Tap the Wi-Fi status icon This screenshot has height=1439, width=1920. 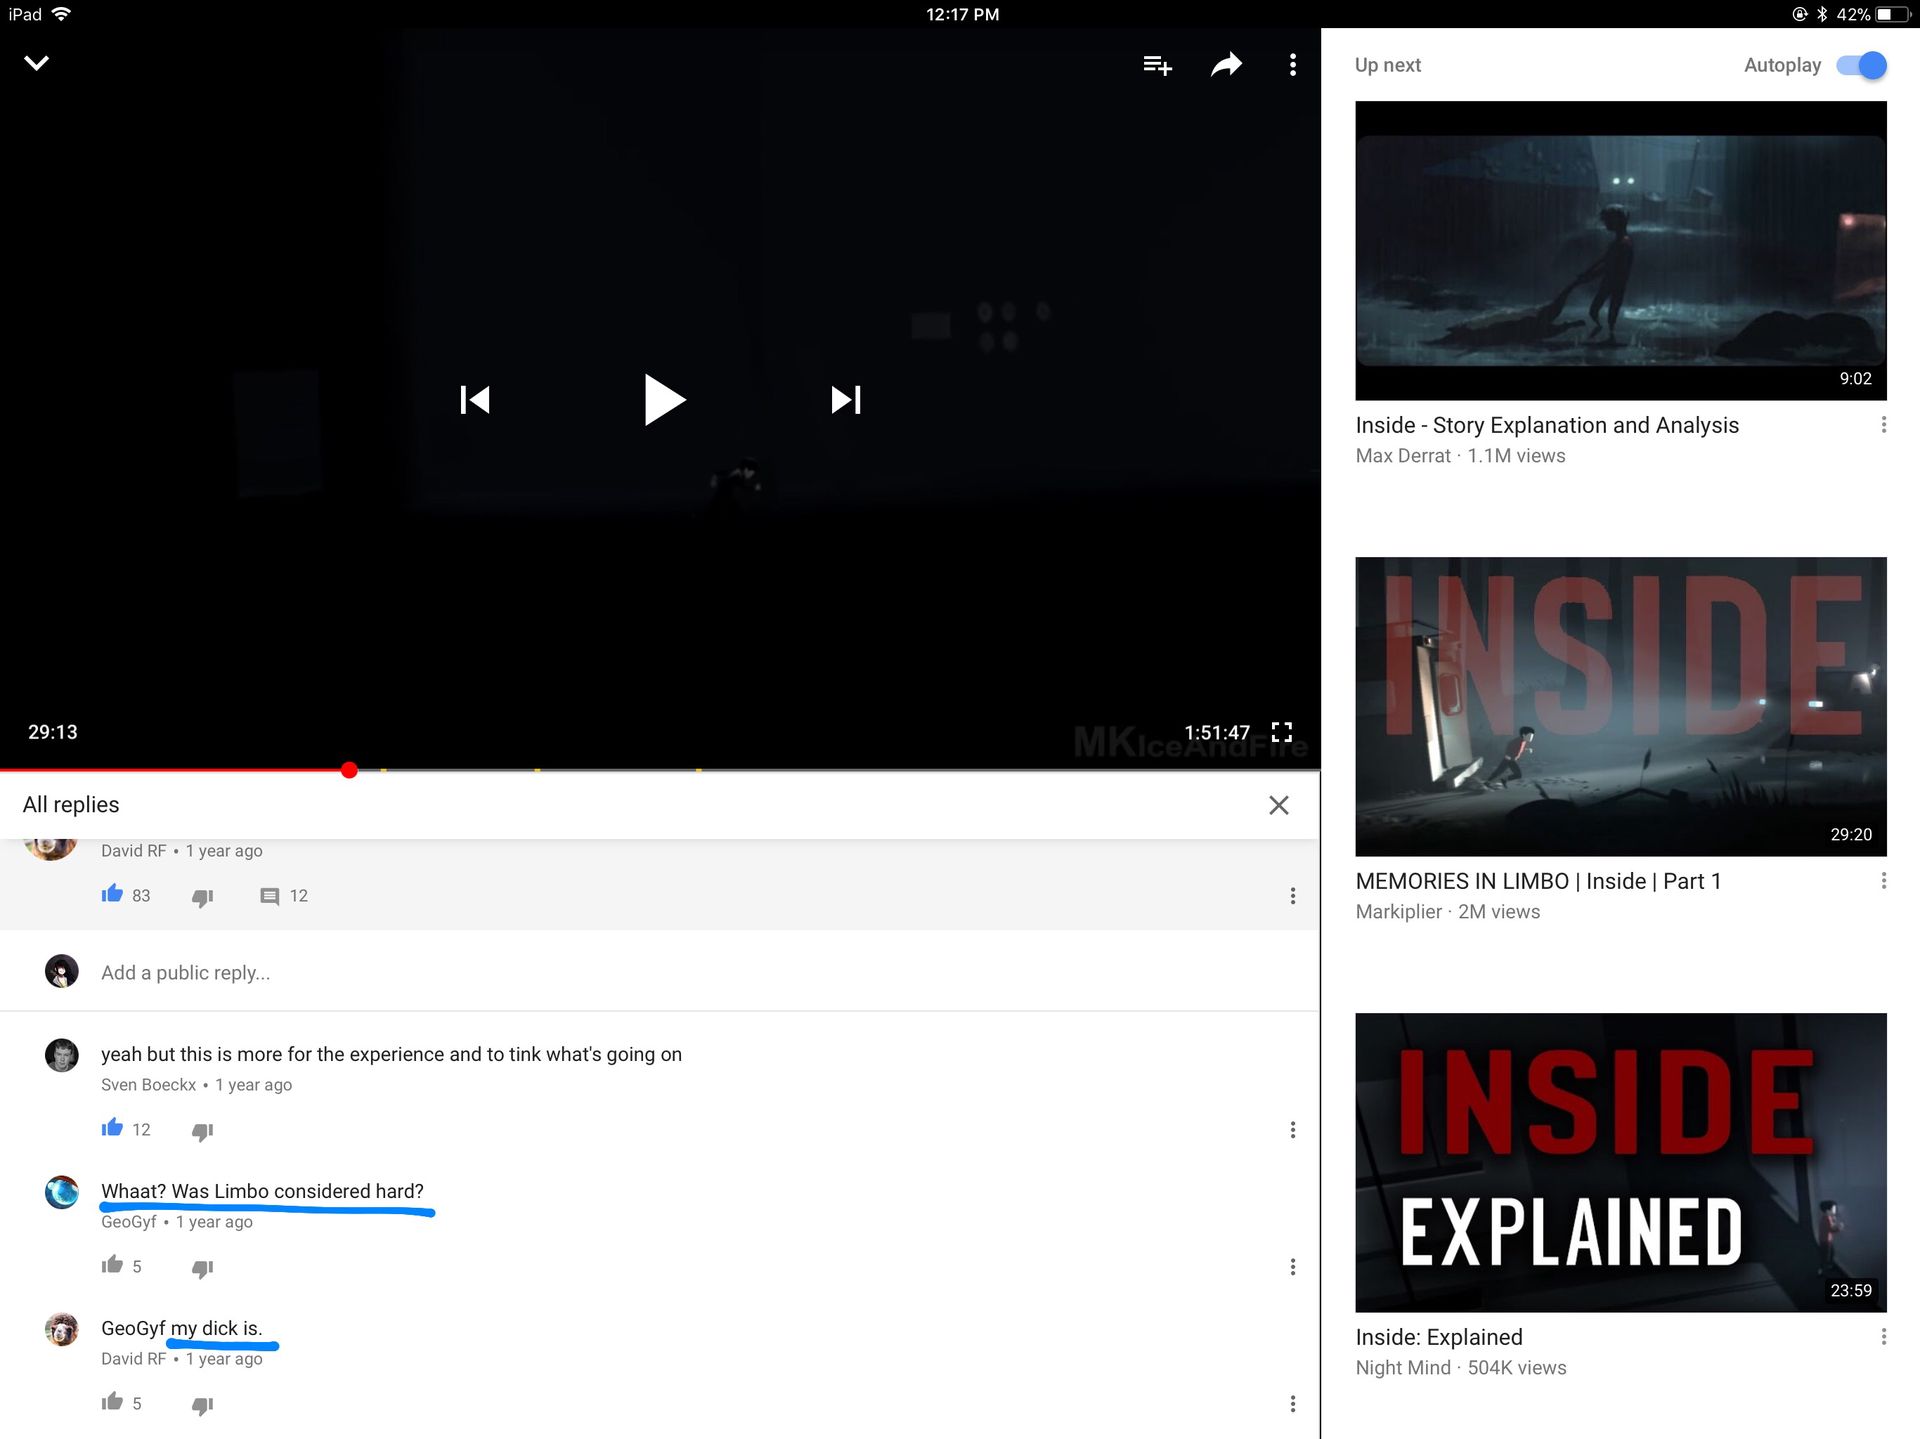(61, 14)
